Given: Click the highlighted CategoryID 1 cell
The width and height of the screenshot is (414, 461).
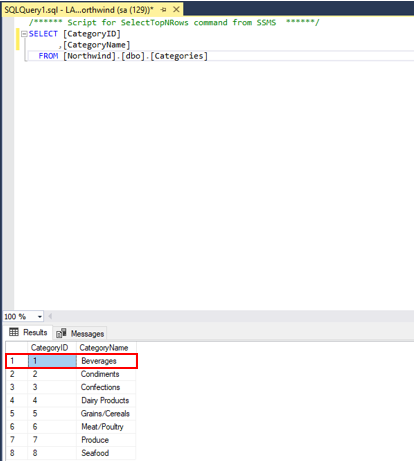Looking at the screenshot, I should coord(52,361).
